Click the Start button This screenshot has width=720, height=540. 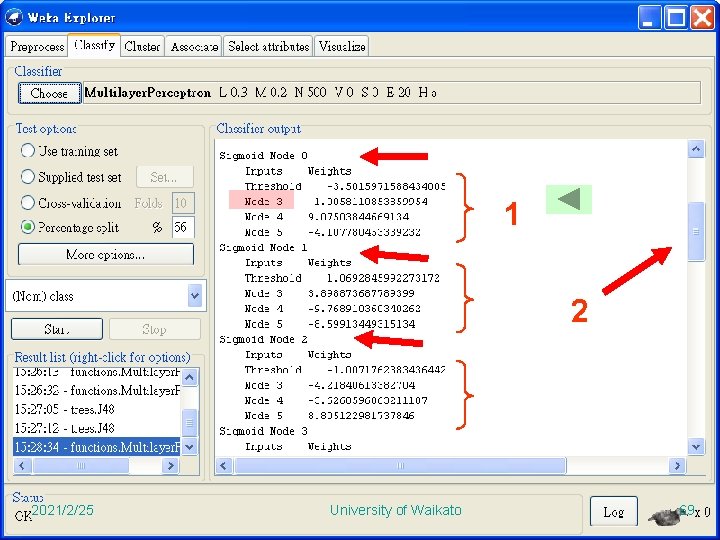(x=57, y=329)
